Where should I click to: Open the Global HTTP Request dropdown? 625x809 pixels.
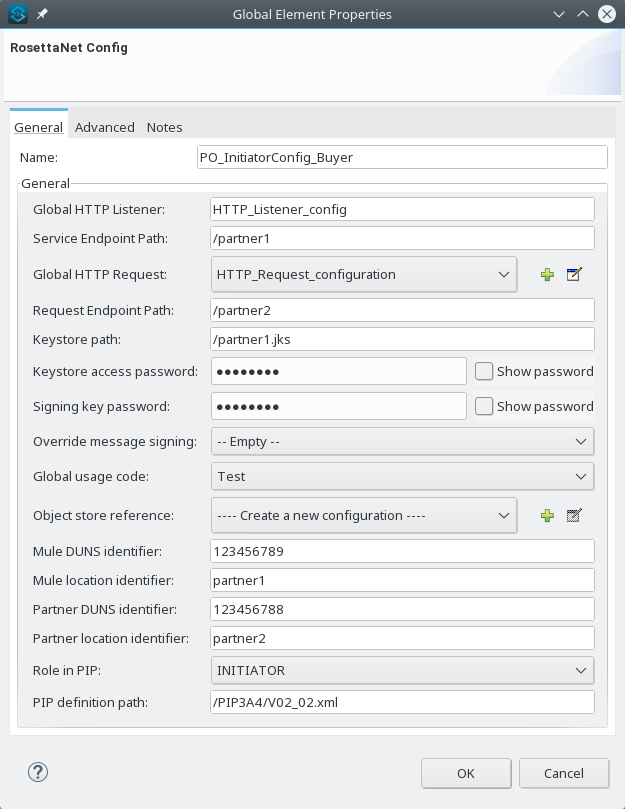coord(364,274)
